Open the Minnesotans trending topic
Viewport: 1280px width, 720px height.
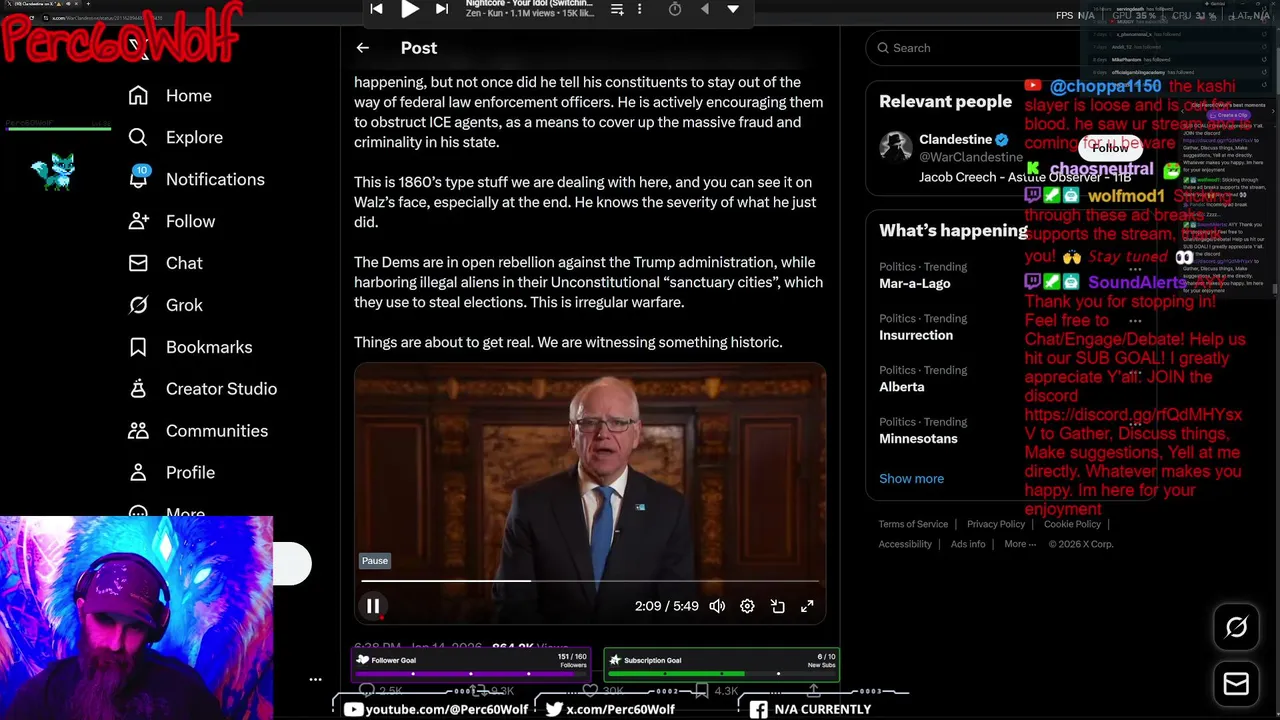[918, 439]
